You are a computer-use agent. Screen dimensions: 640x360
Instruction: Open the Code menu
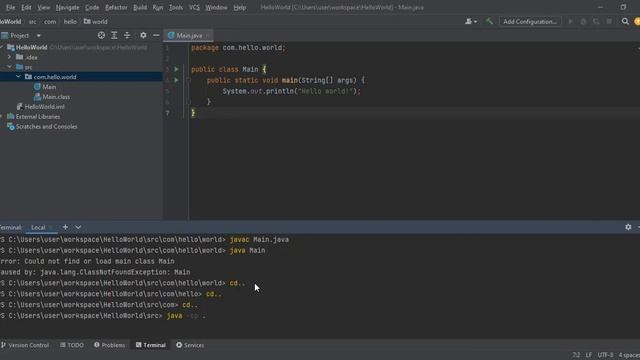(92, 7)
